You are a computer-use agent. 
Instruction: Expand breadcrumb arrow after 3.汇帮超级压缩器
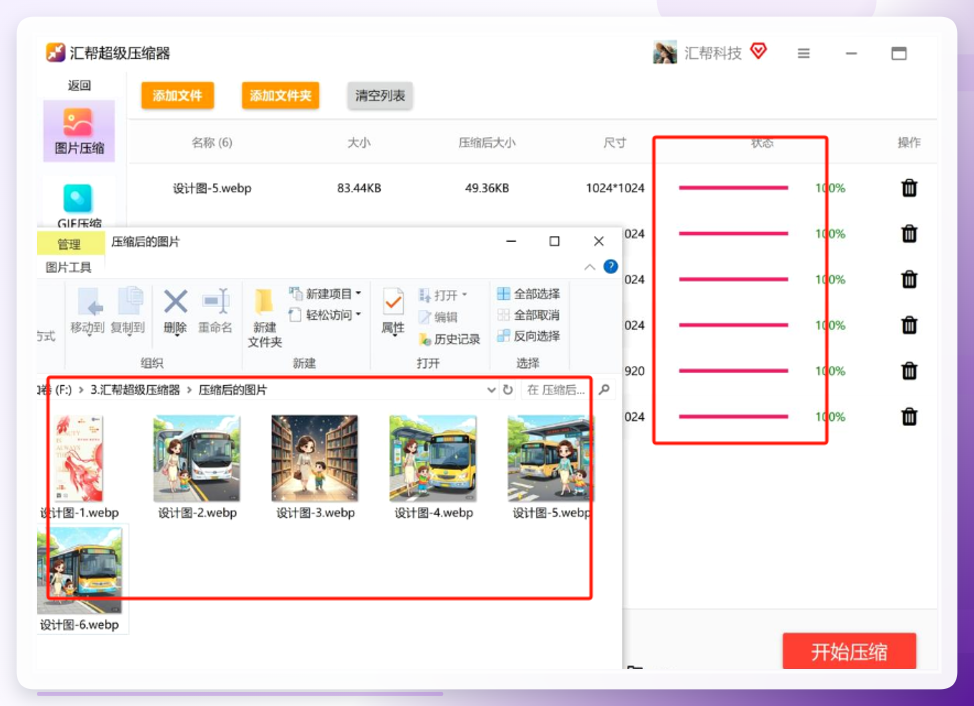pos(189,390)
